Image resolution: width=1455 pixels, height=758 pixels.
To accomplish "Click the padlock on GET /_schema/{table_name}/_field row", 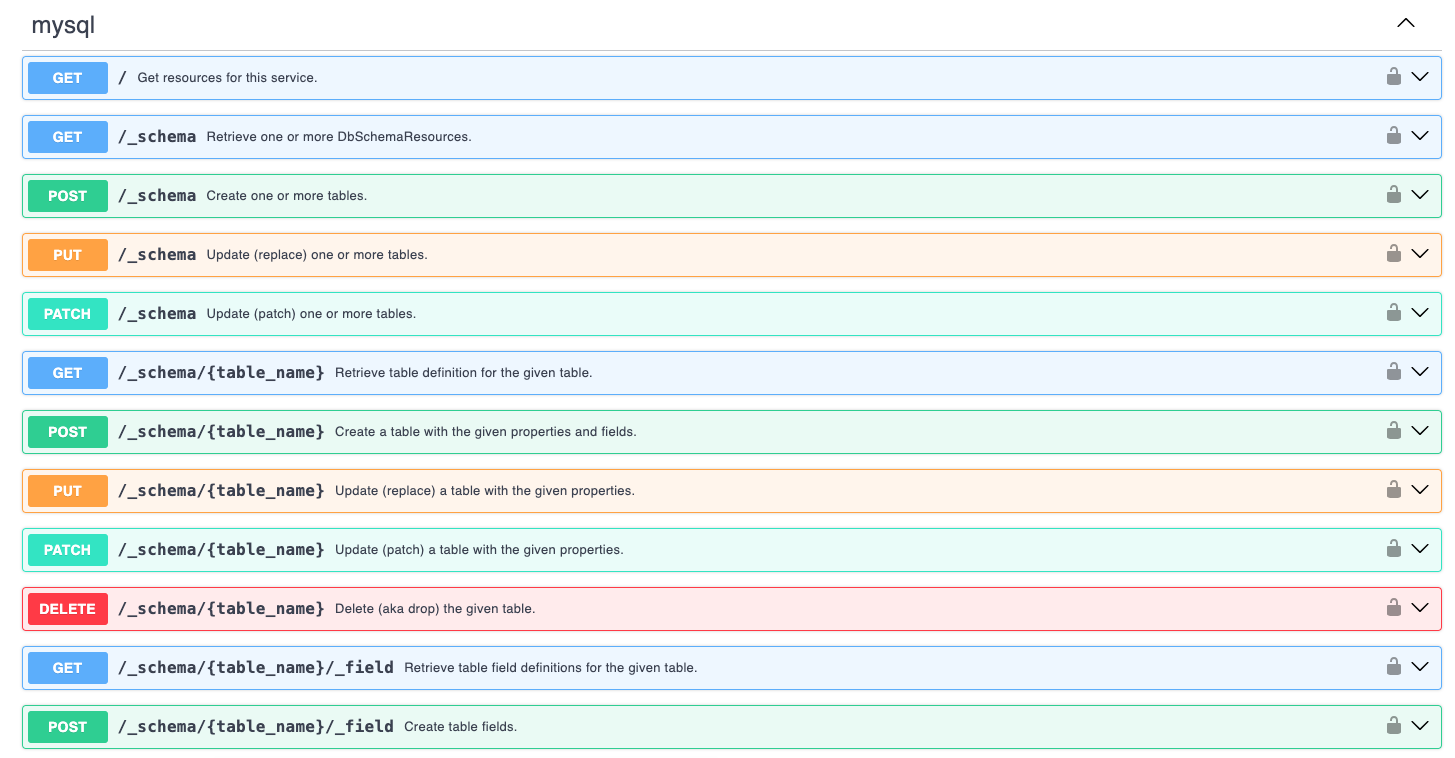I will [1394, 667].
